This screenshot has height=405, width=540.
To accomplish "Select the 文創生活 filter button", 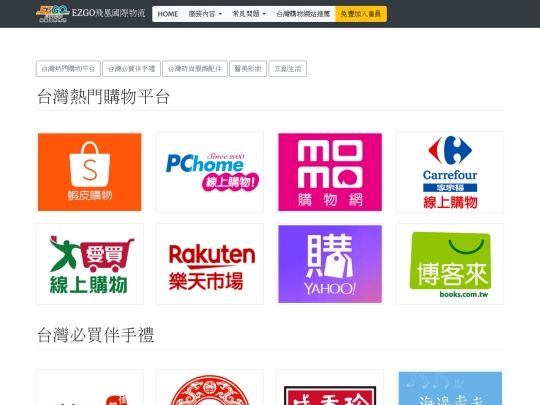I will click(x=288, y=69).
